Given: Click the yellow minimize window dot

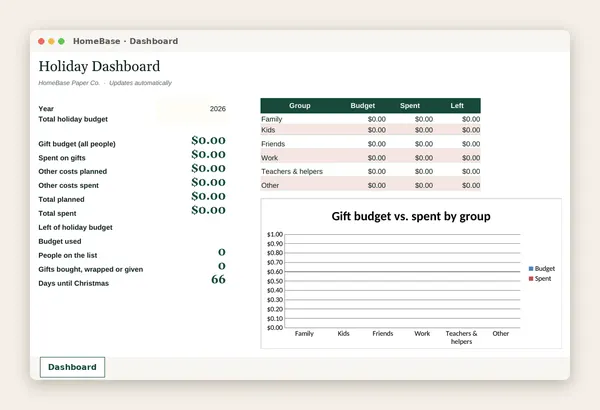Looking at the screenshot, I should pos(51,41).
